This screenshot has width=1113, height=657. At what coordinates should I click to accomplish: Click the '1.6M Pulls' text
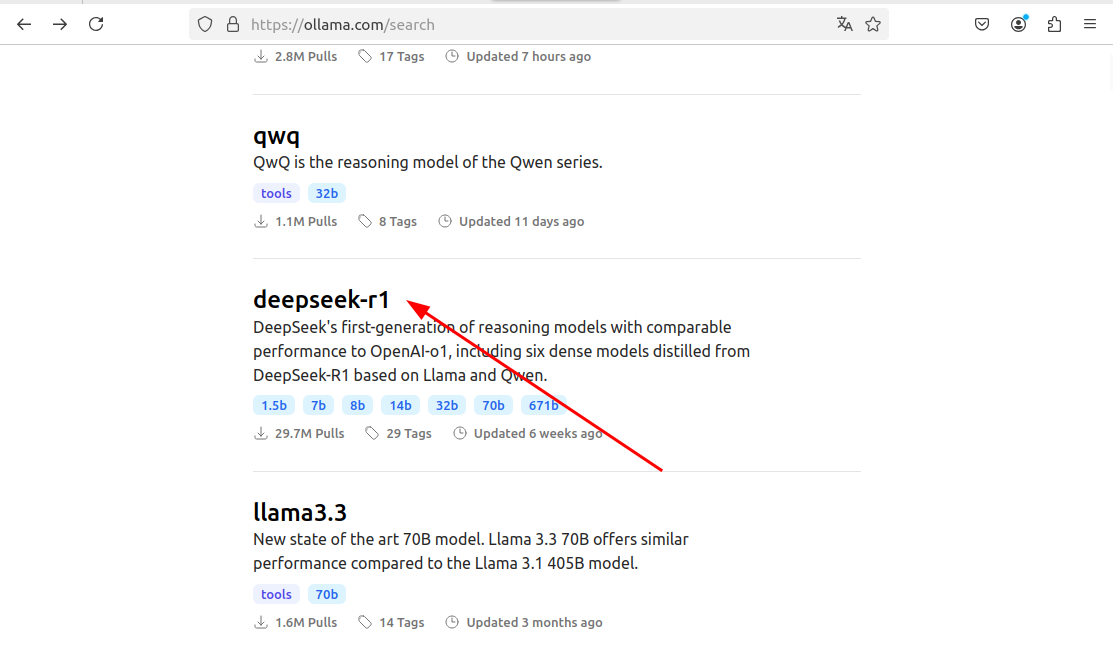click(306, 622)
